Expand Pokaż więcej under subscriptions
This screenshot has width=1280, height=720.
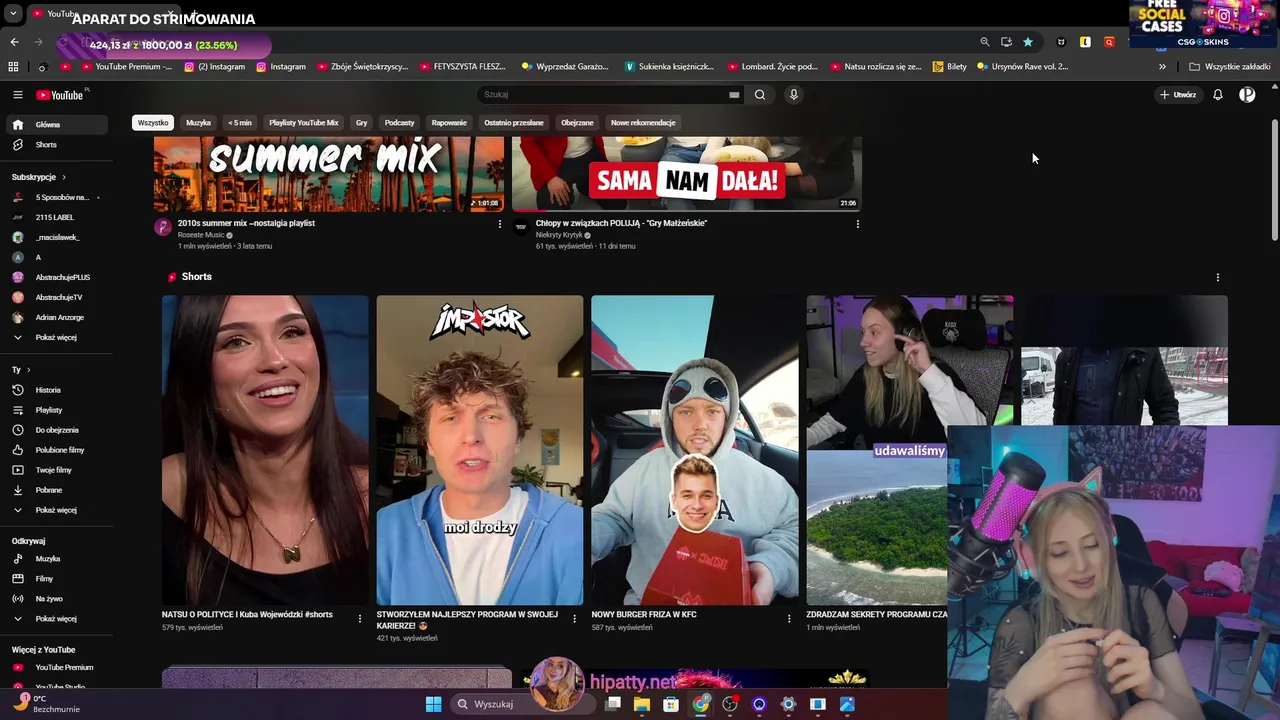[57, 337]
